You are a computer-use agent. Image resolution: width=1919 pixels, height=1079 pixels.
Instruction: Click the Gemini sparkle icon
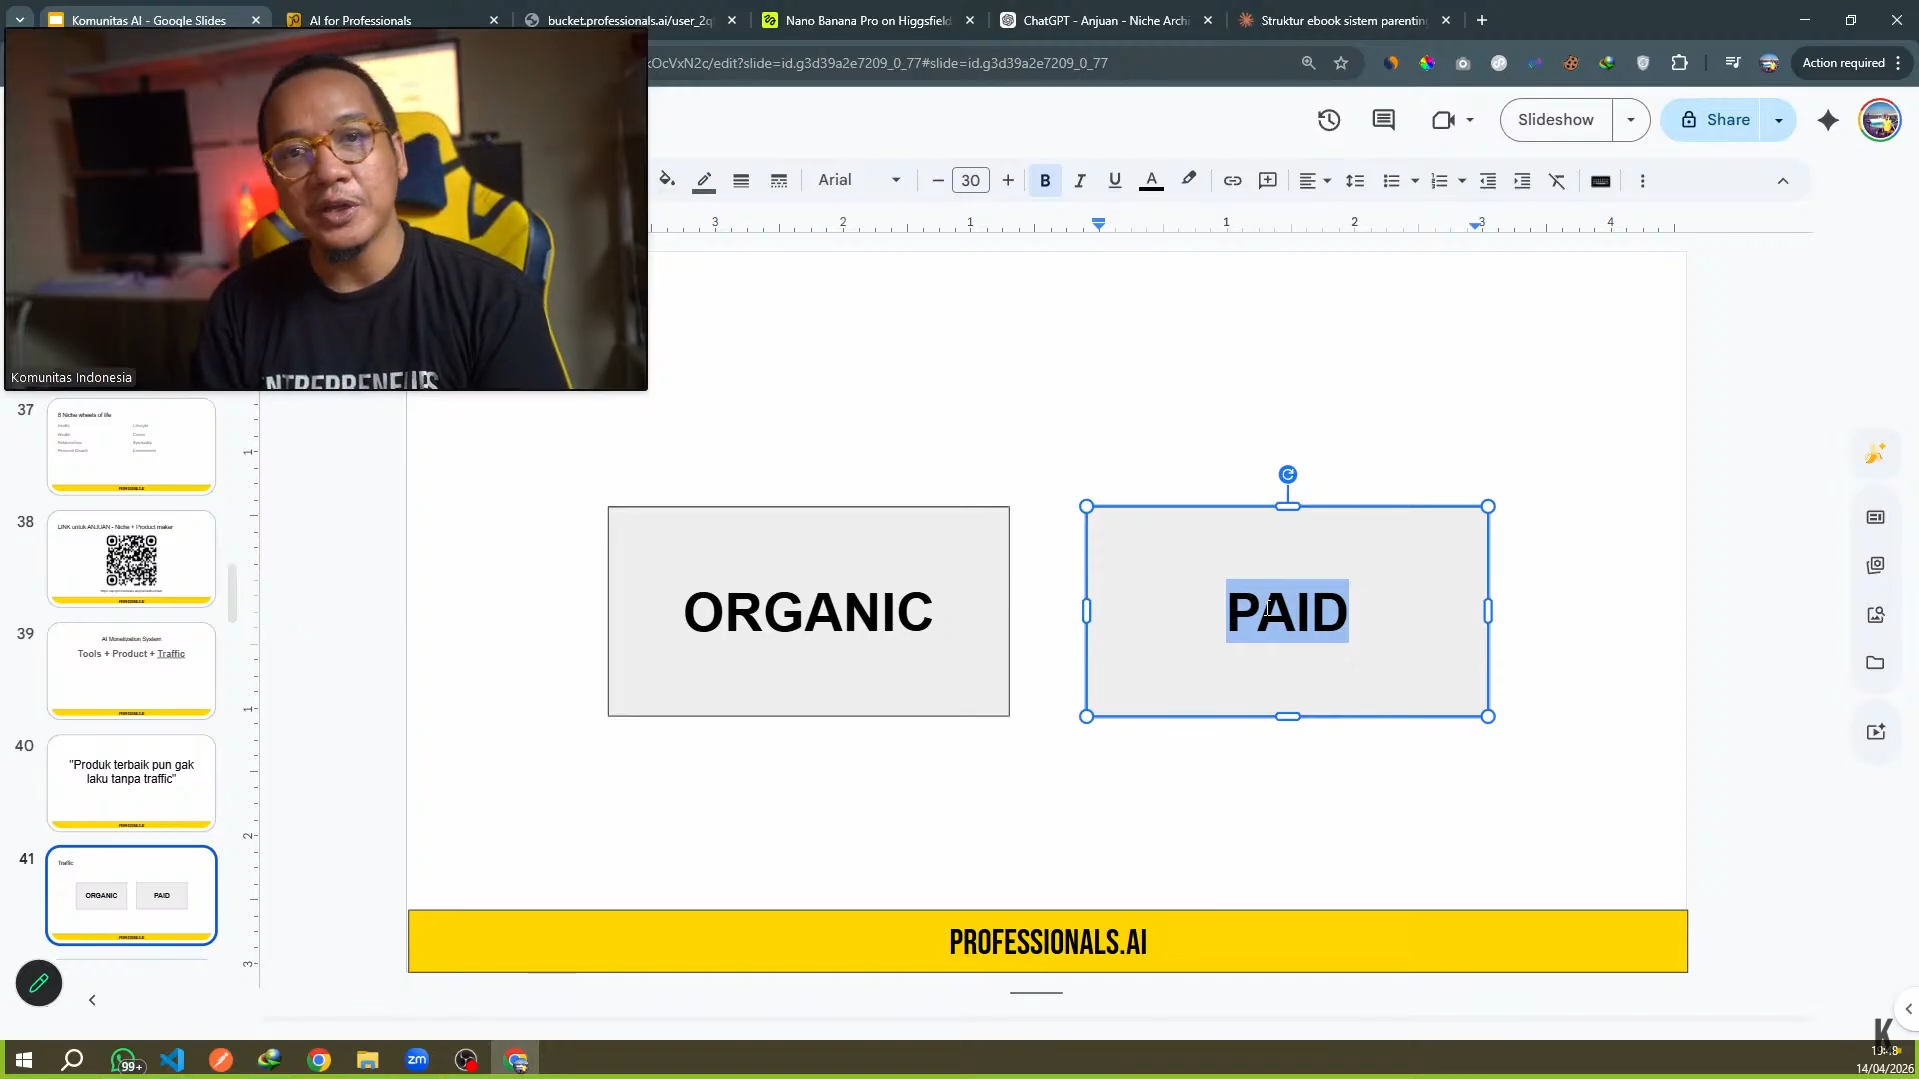pos(1828,120)
